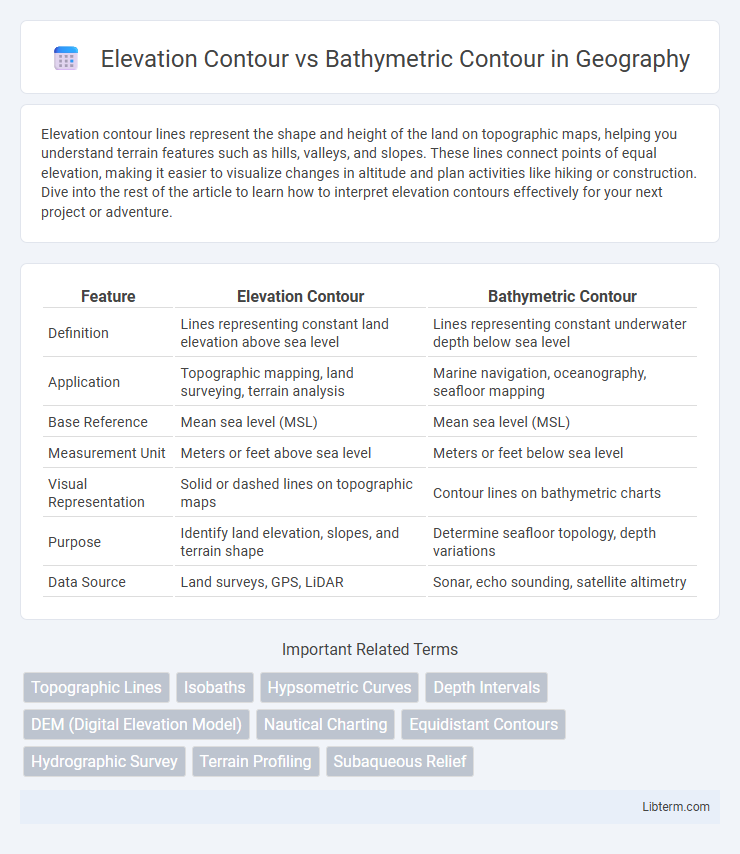Select the Data Source table row label
This screenshot has width=740, height=854.
87,582
